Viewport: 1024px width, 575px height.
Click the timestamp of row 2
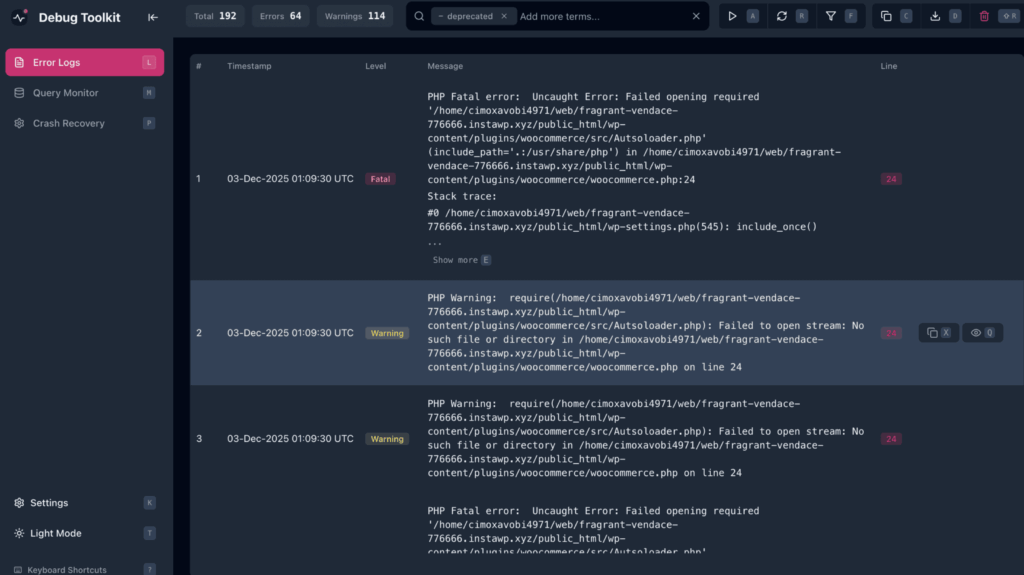[291, 333]
